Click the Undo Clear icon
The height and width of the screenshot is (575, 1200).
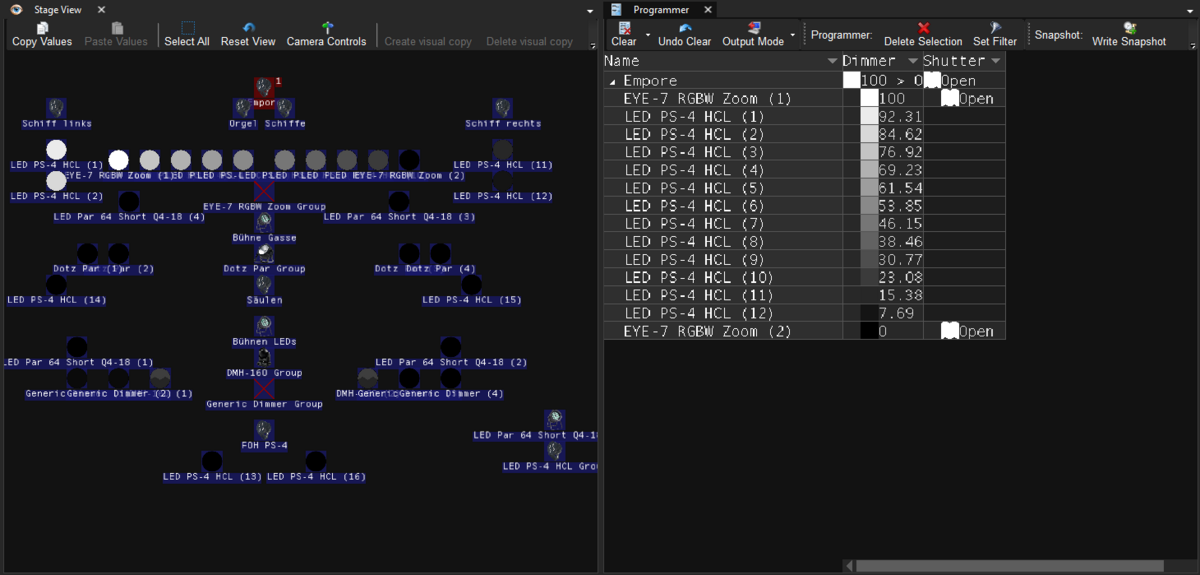(685, 28)
